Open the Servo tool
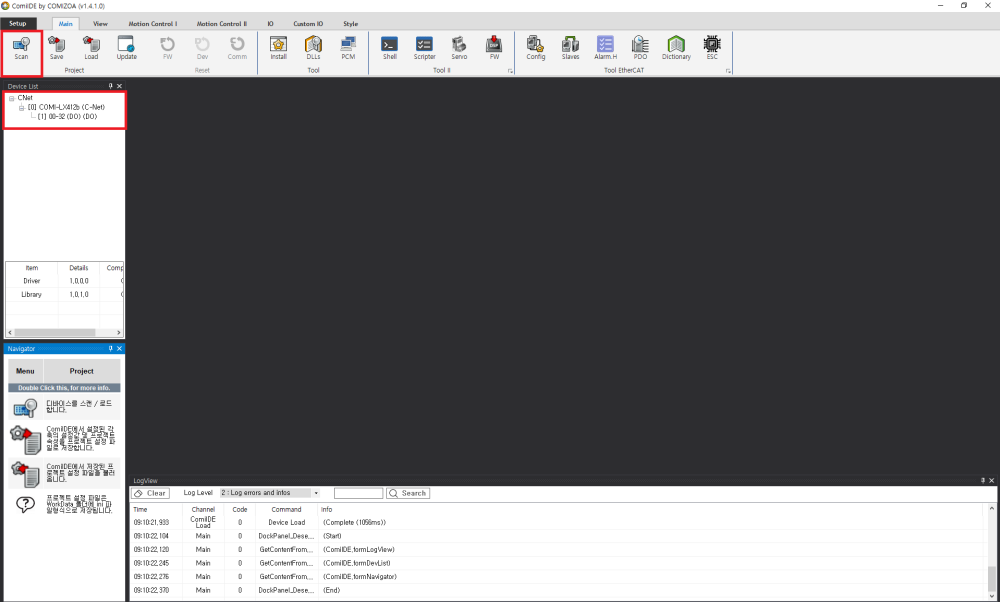The image size is (1000, 602). click(459, 46)
